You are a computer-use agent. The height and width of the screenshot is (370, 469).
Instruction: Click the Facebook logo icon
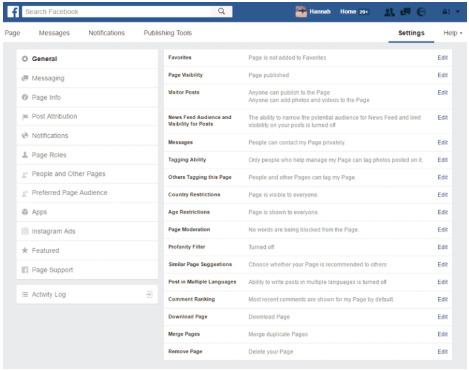[x=13, y=12]
